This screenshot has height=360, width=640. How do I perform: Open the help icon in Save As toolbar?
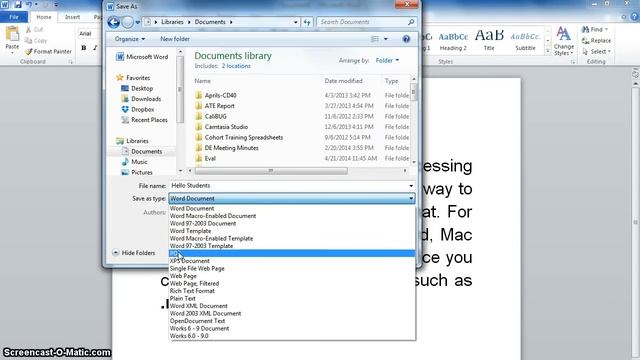406,39
